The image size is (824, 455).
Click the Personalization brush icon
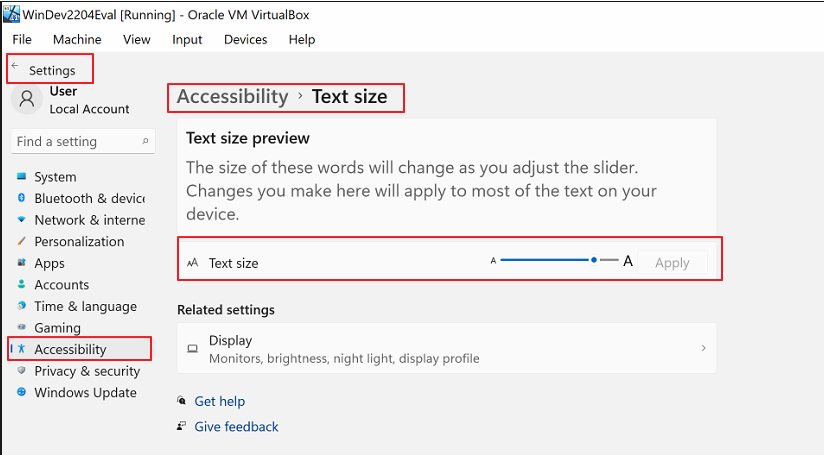pos(21,241)
